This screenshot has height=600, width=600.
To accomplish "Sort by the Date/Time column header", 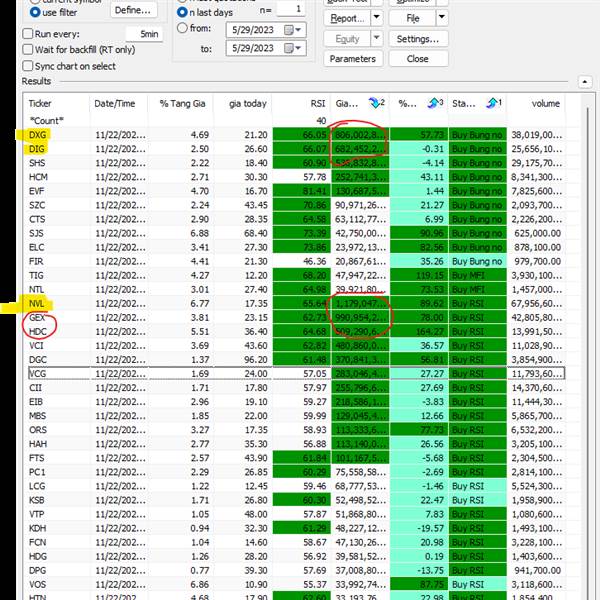I will (x=119, y=103).
